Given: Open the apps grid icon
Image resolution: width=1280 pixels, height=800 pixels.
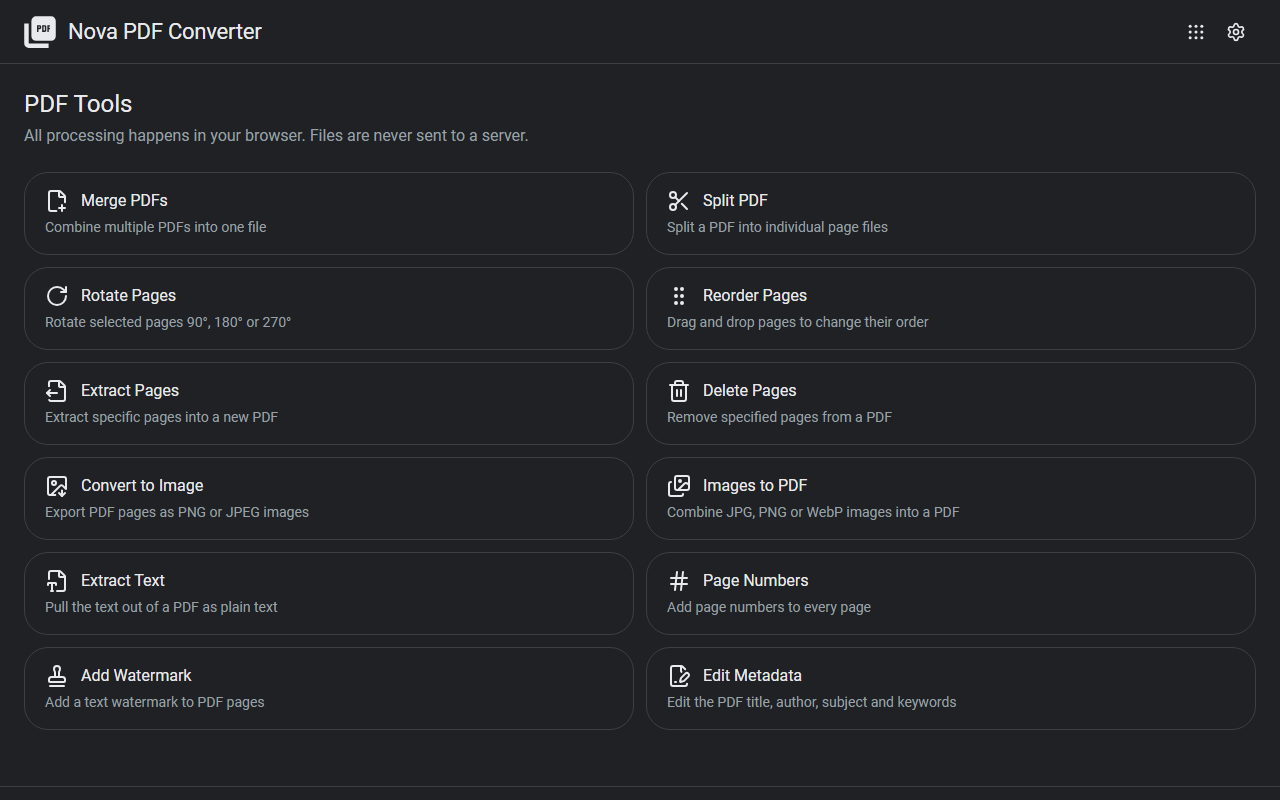Looking at the screenshot, I should [1196, 32].
